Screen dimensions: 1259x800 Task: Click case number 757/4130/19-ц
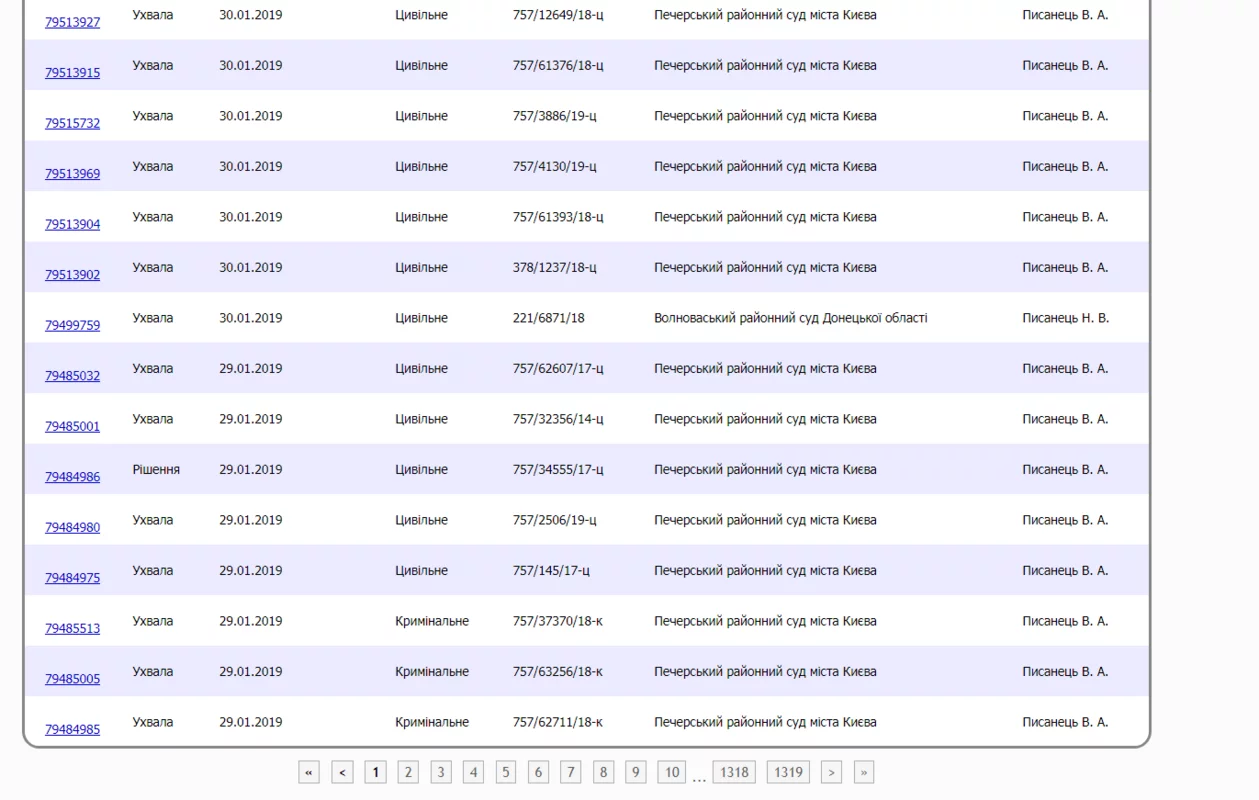(555, 166)
